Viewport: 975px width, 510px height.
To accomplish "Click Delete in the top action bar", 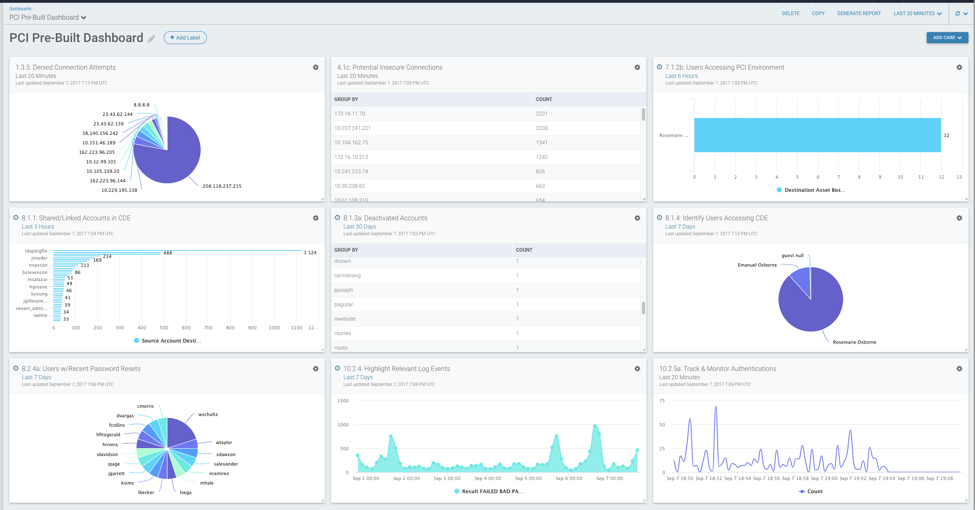I will point(790,14).
